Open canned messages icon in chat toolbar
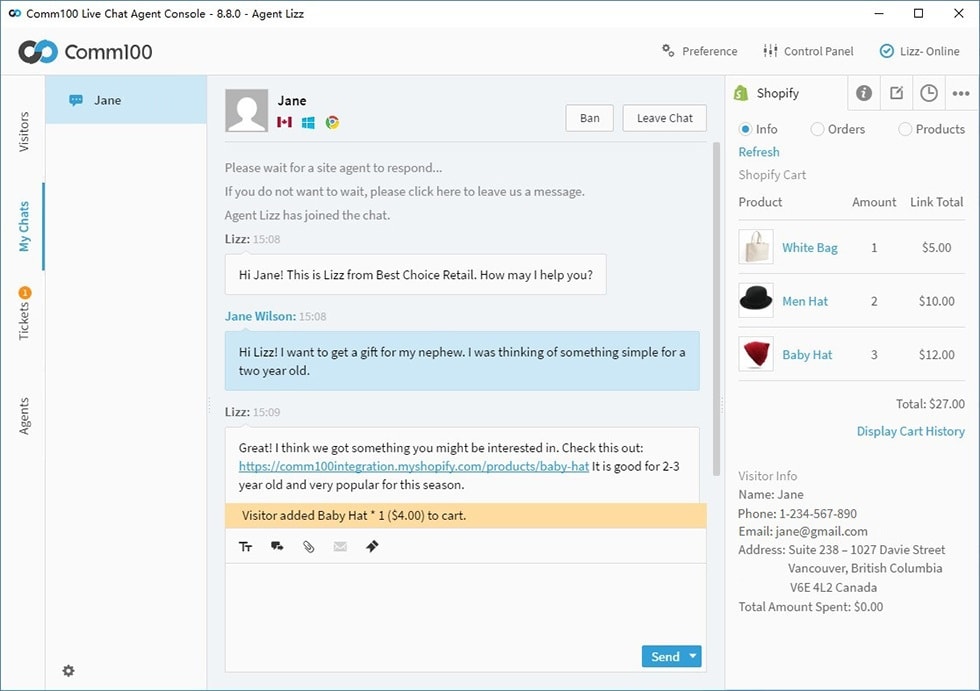 pos(277,547)
